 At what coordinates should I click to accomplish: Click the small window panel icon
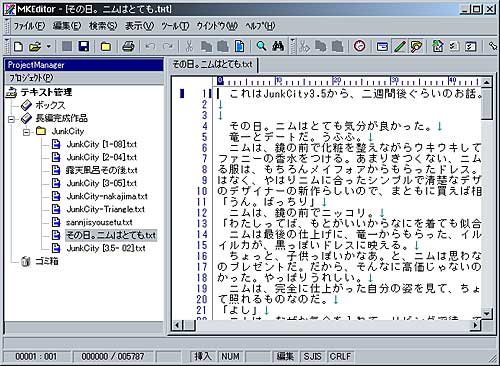382,46
